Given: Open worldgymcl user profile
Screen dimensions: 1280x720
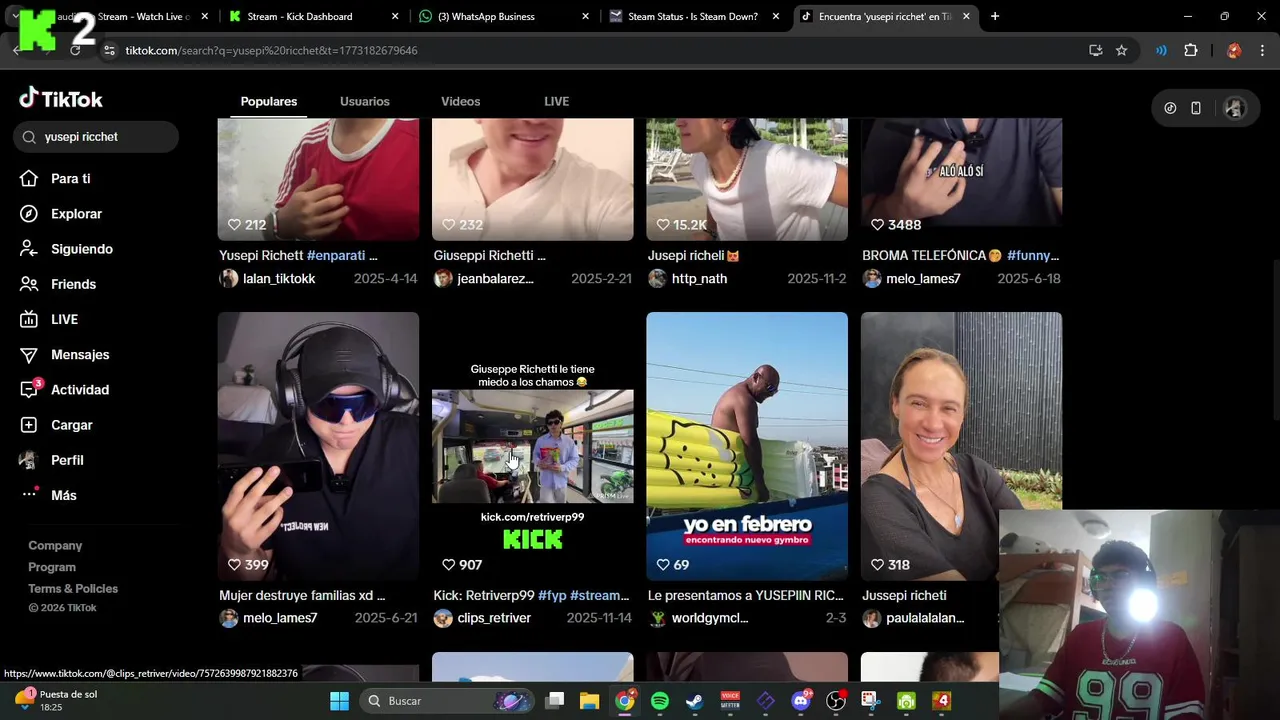Looking at the screenshot, I should pos(710,618).
